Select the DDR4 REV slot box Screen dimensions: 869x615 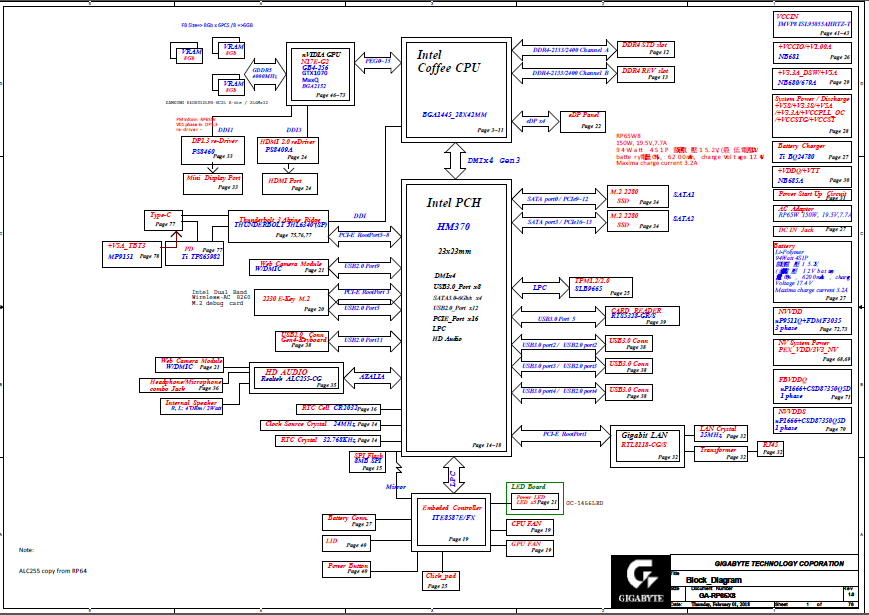[x=647, y=74]
